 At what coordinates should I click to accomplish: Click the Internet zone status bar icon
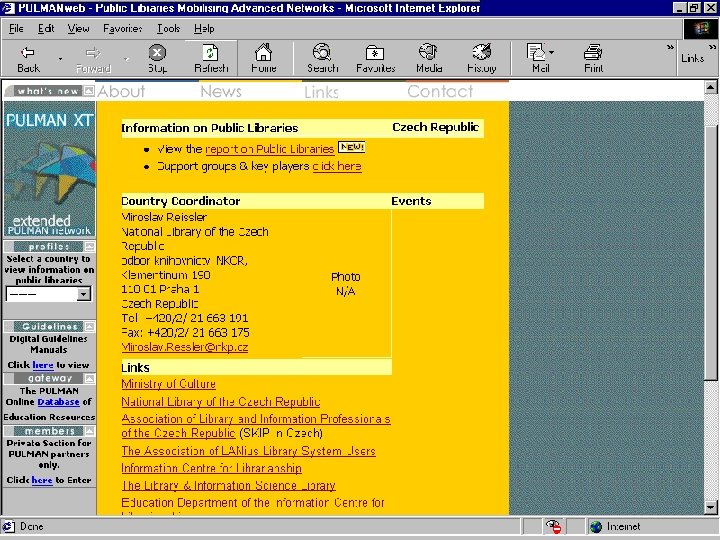pos(596,527)
